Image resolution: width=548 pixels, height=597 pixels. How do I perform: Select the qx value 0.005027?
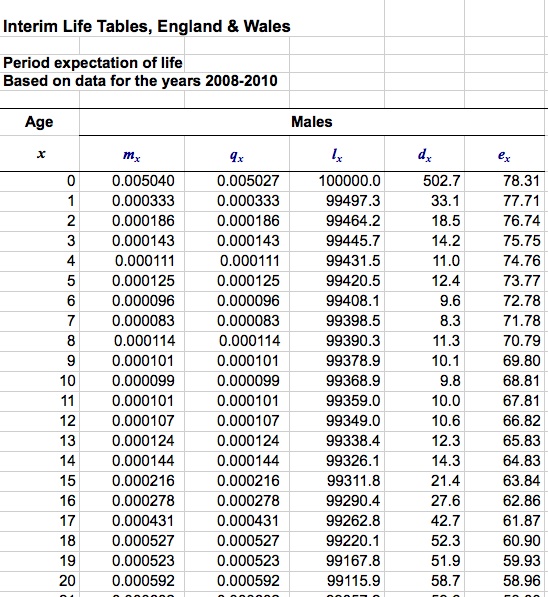coord(248,180)
